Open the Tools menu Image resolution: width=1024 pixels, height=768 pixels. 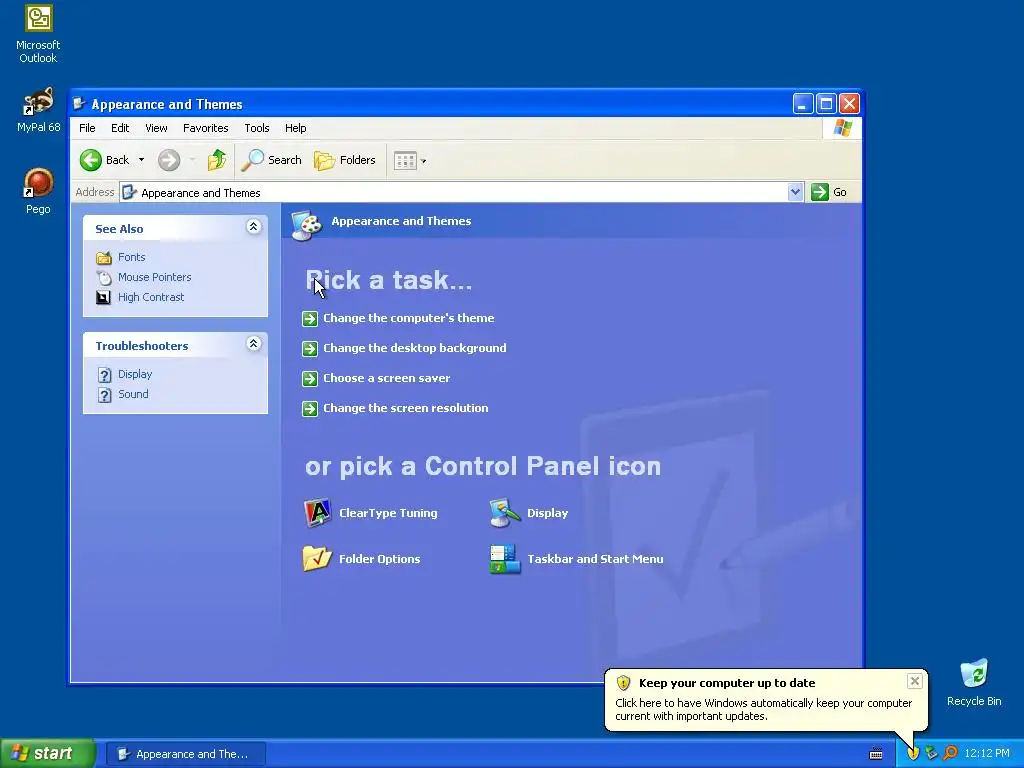point(257,128)
